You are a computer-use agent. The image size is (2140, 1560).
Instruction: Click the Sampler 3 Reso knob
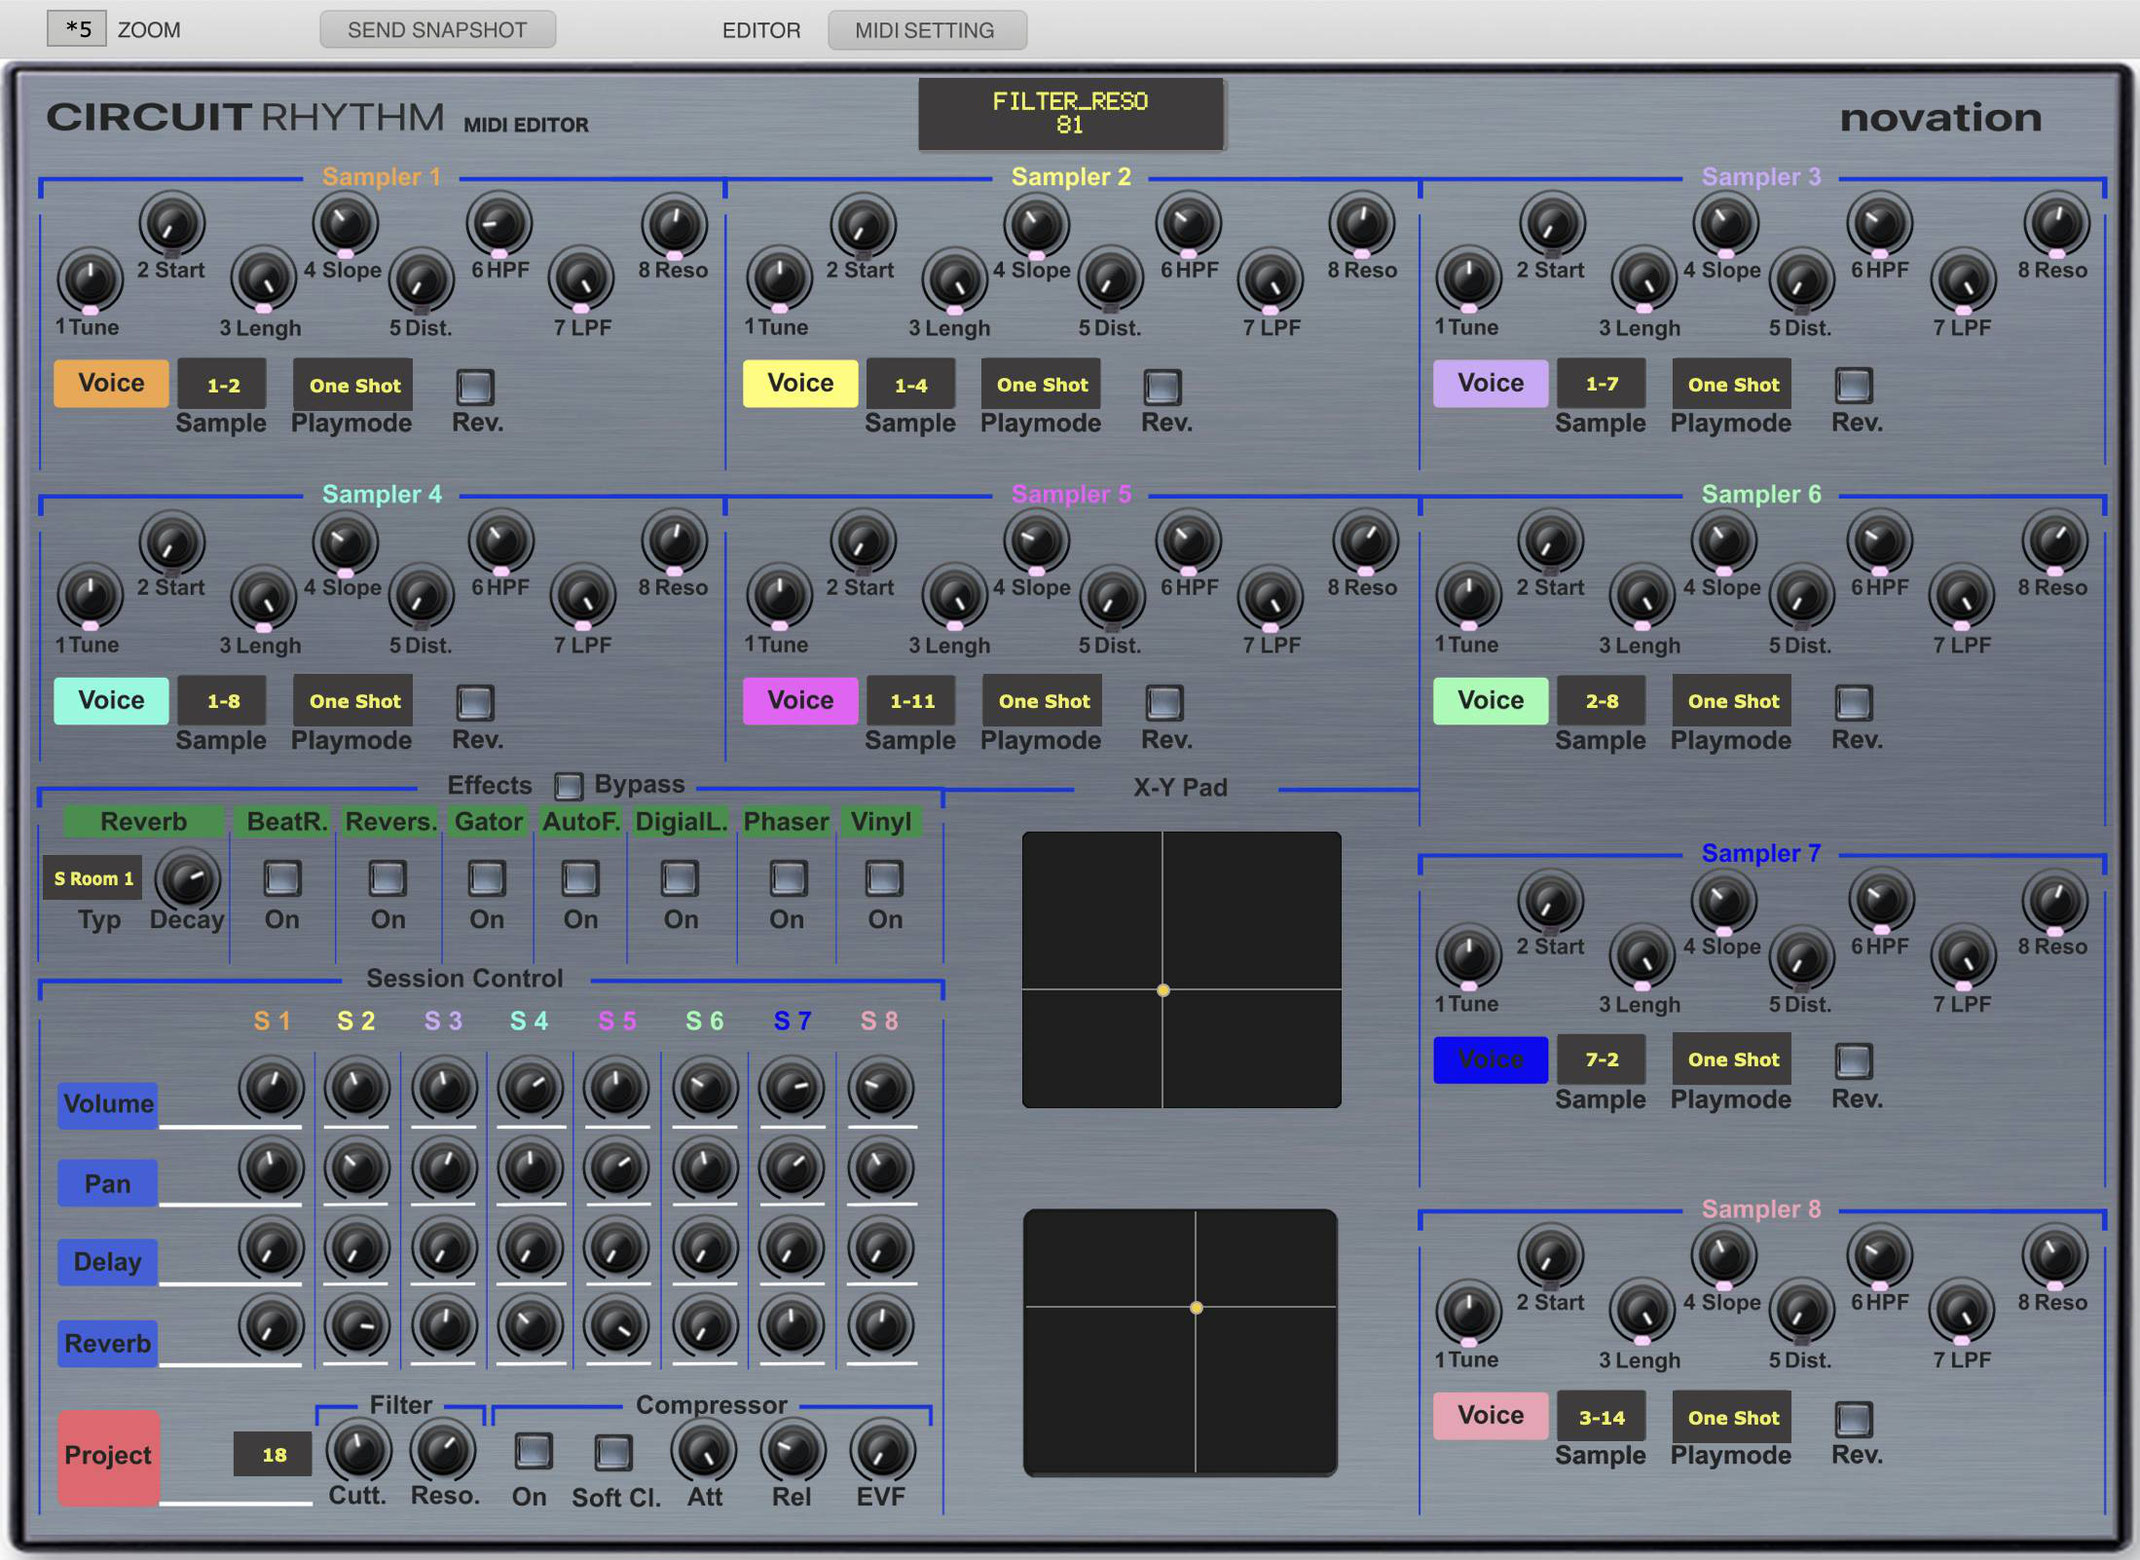pos(2056,223)
